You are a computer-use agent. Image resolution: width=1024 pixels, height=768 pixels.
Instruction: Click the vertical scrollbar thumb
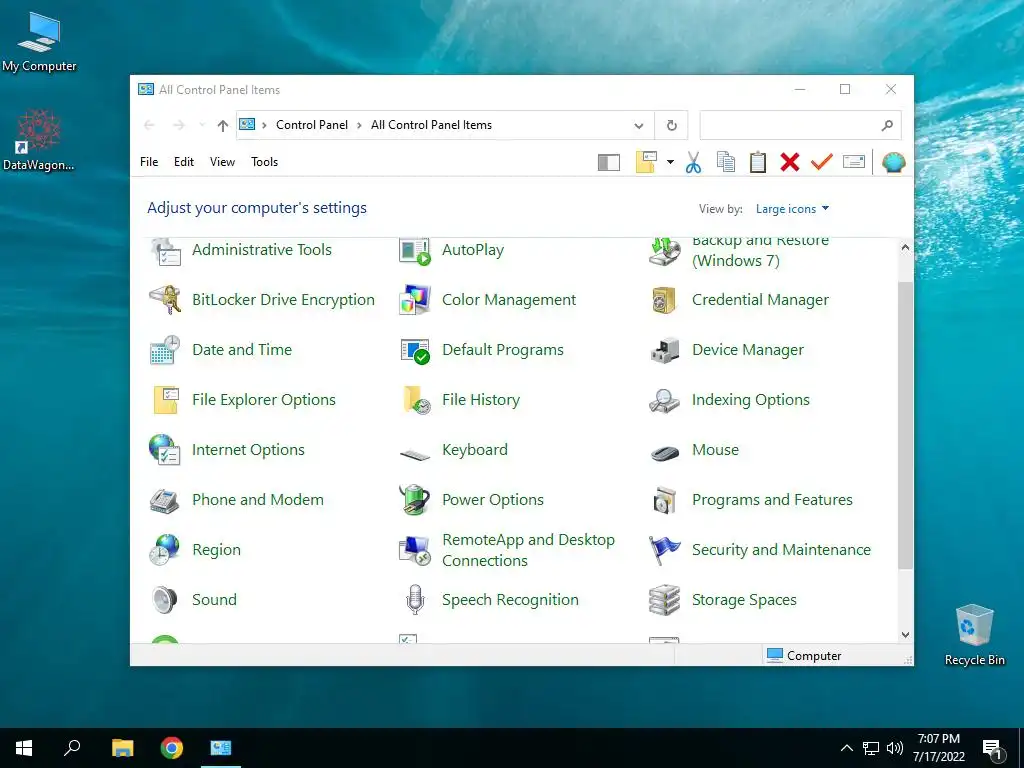904,425
